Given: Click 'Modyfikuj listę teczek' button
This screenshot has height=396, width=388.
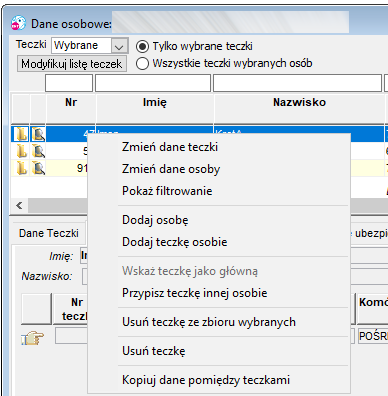Looking at the screenshot, I should [x=72, y=64].
